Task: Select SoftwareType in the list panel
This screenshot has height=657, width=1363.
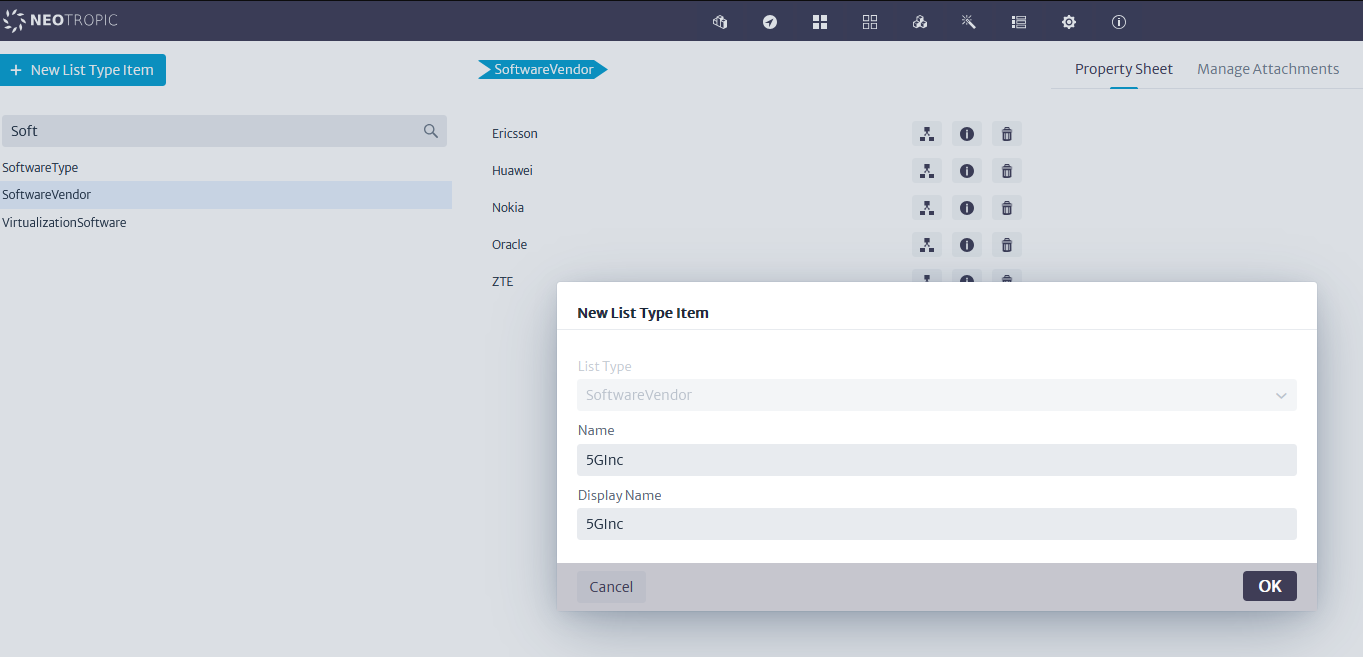Action: coord(40,167)
